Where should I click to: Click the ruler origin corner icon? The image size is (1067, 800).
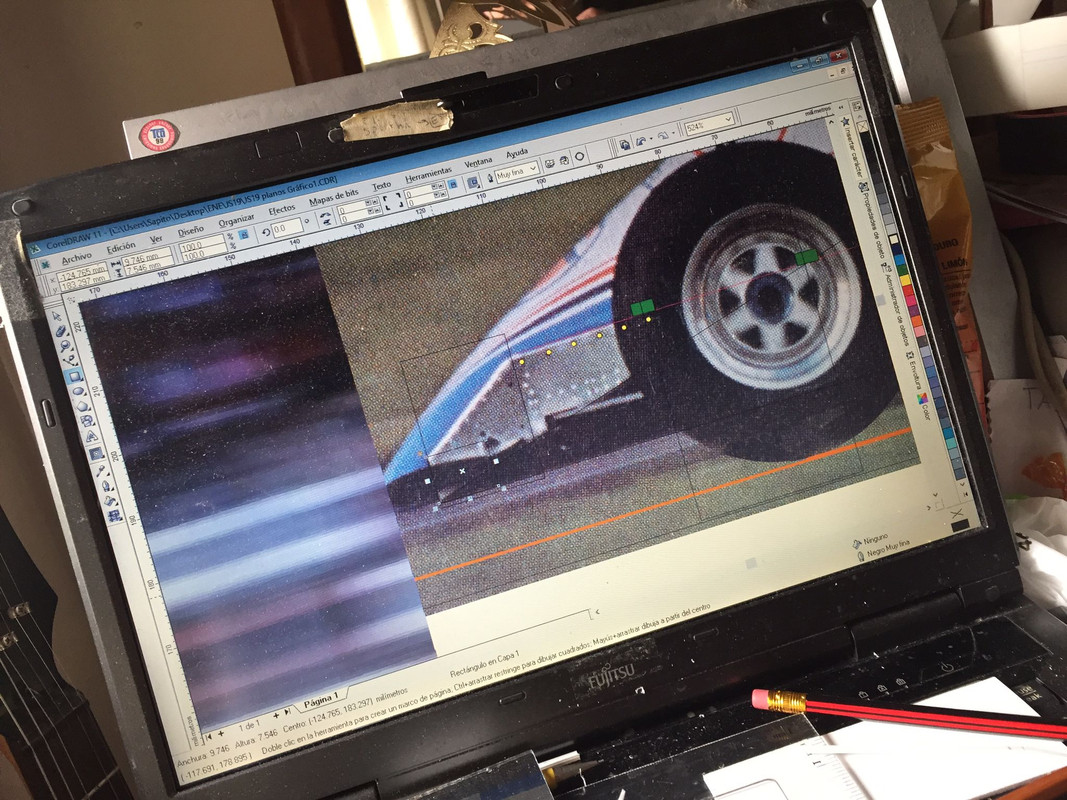pos(71,300)
